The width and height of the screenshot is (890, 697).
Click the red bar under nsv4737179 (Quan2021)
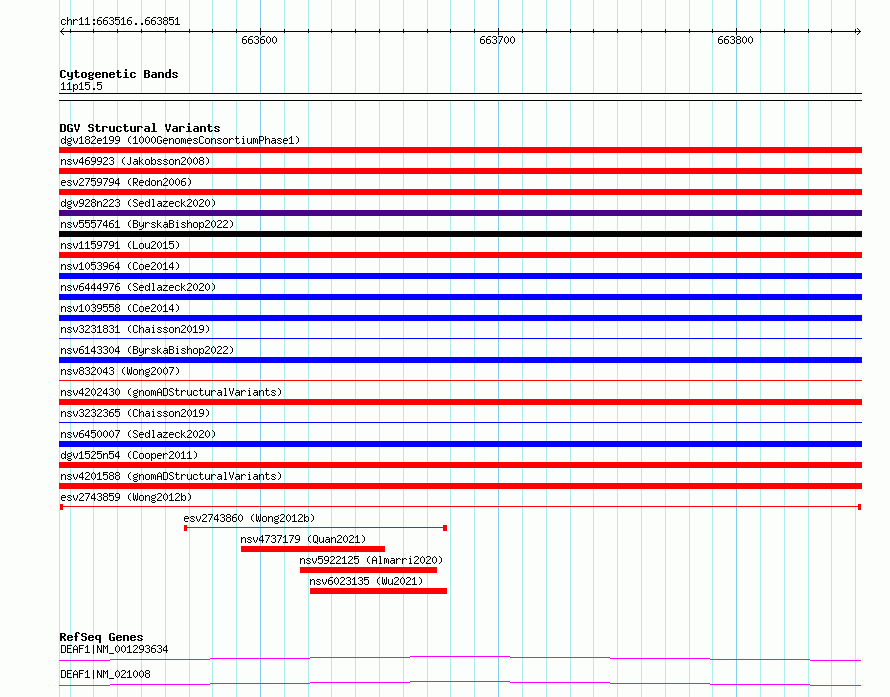pos(313,549)
